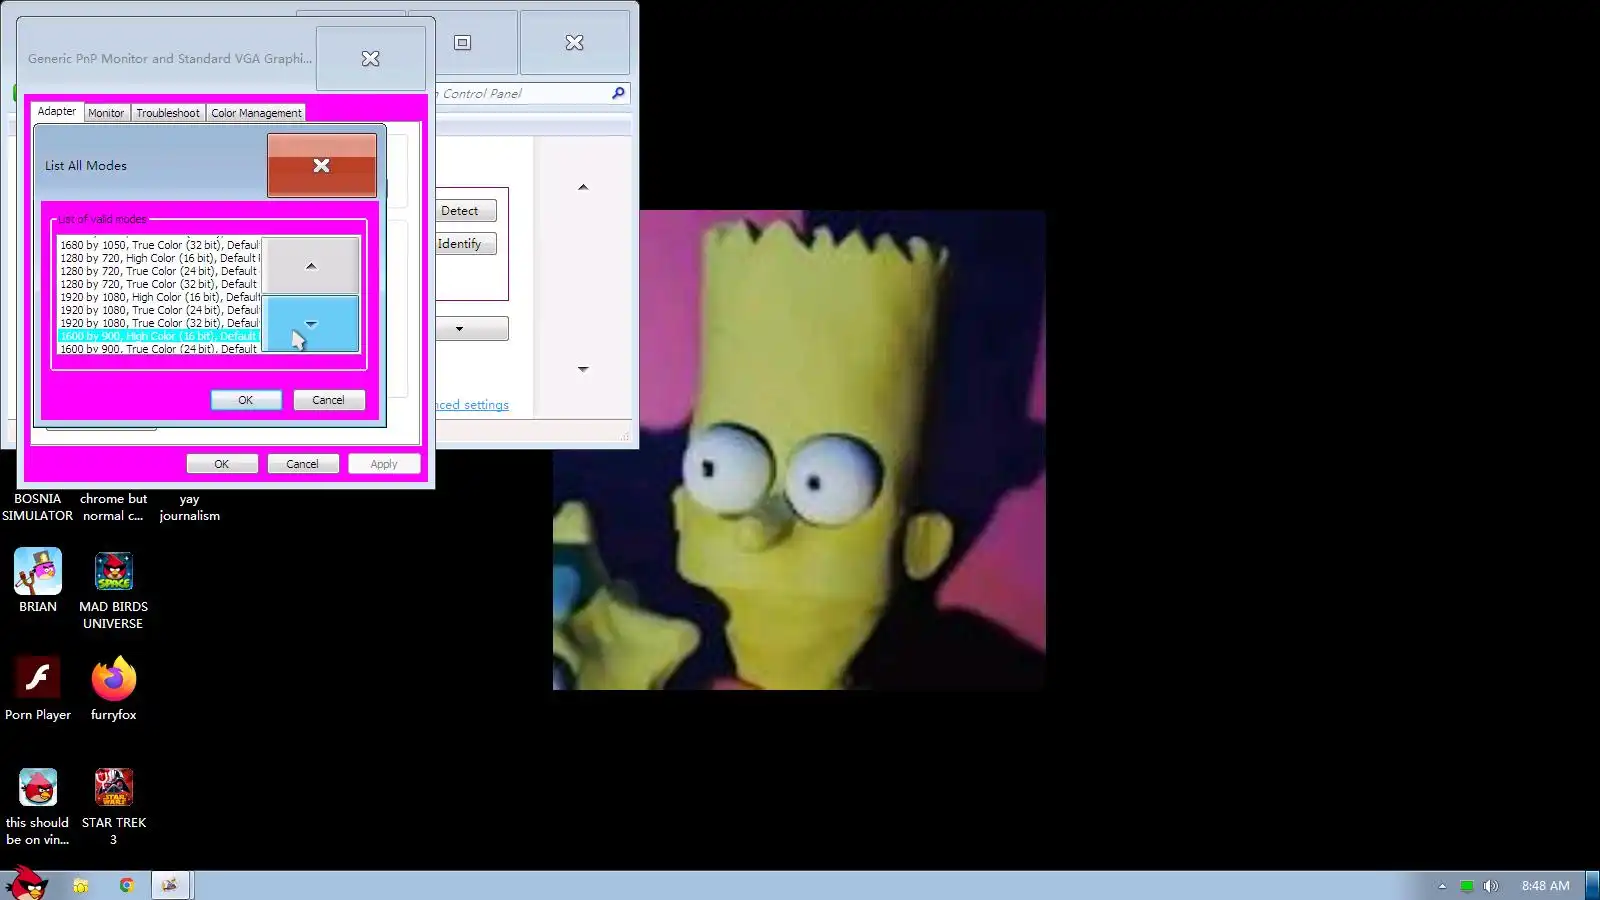The image size is (1600, 900).
Task: Open the advanced settings link
Action: (x=472, y=405)
